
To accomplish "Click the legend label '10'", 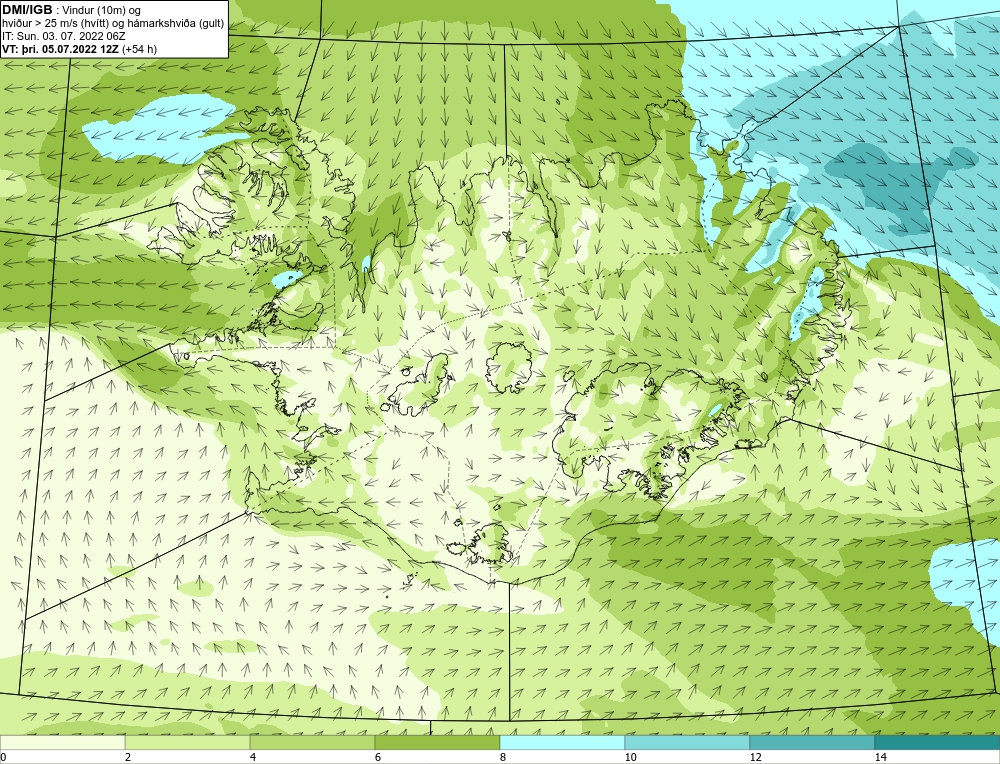I will click(x=631, y=758).
